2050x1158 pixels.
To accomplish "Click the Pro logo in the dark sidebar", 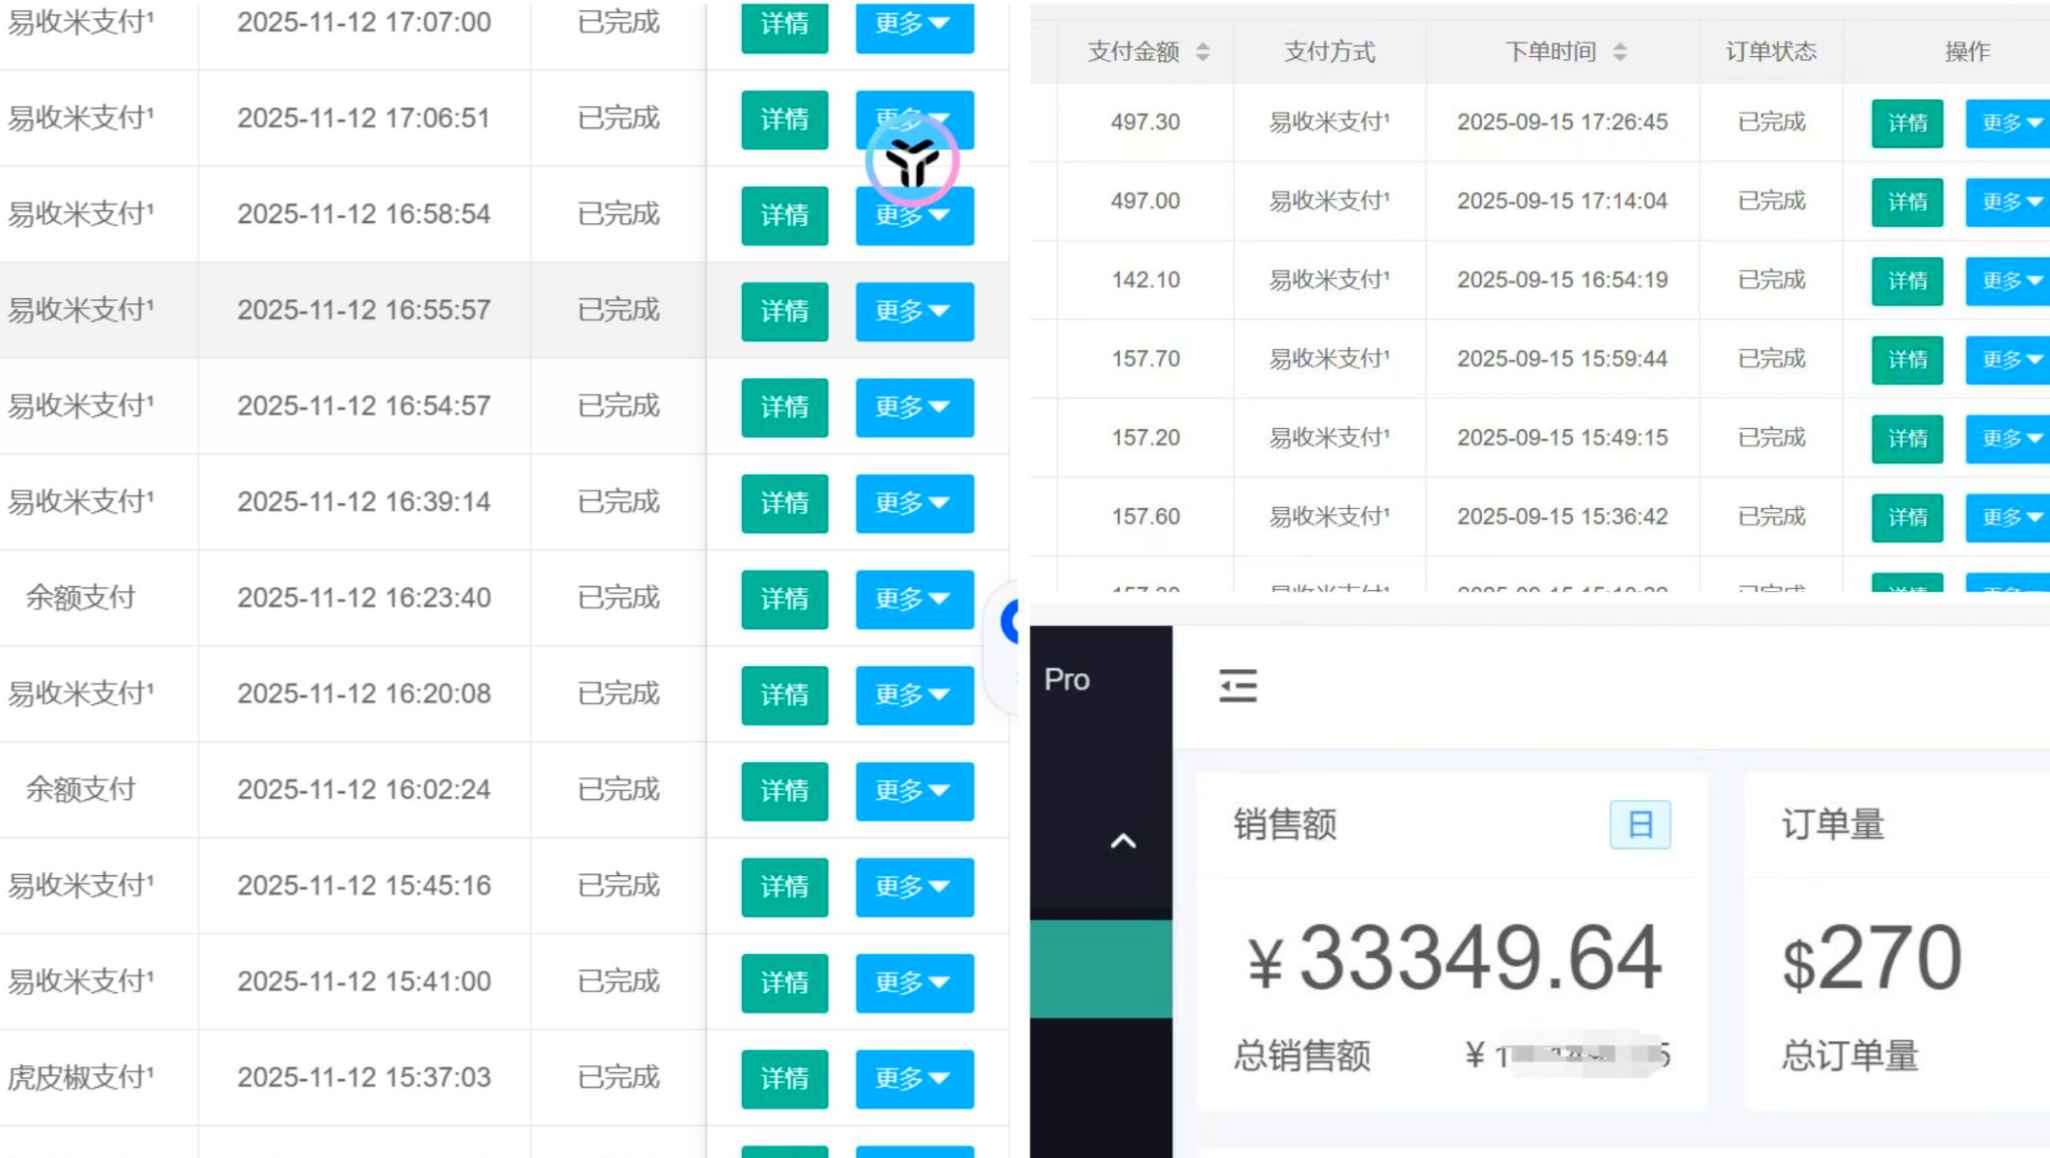I will tap(1065, 679).
